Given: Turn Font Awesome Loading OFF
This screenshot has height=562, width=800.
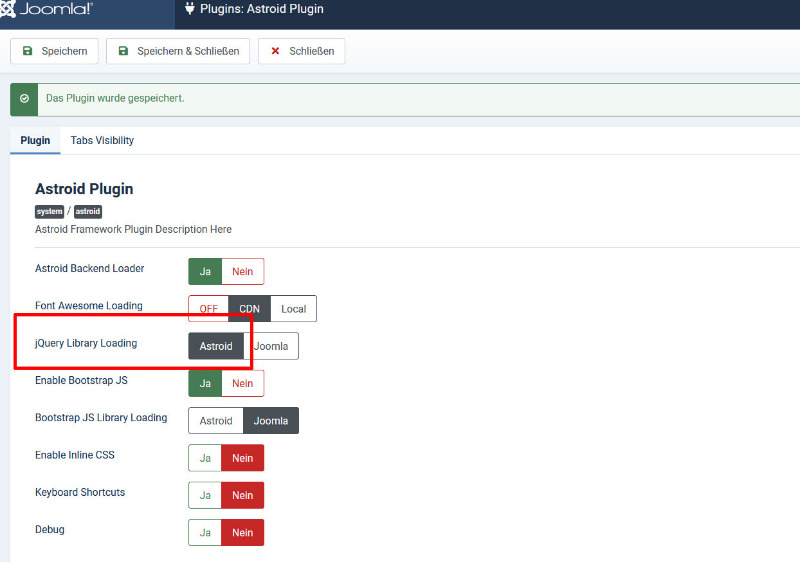Looking at the screenshot, I should point(208,309).
